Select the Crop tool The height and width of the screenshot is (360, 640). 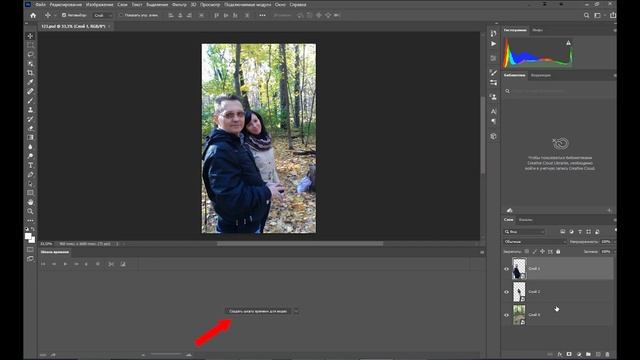(x=30, y=73)
